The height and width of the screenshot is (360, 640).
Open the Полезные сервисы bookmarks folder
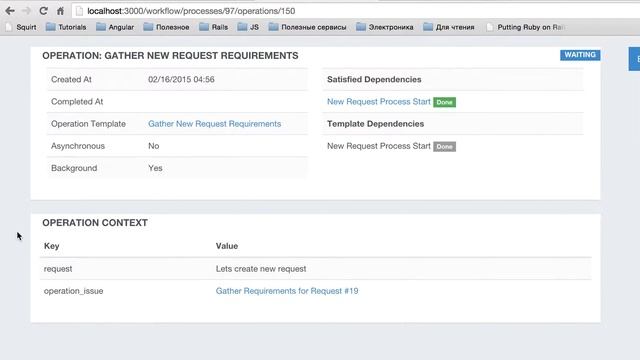[x=307, y=27]
